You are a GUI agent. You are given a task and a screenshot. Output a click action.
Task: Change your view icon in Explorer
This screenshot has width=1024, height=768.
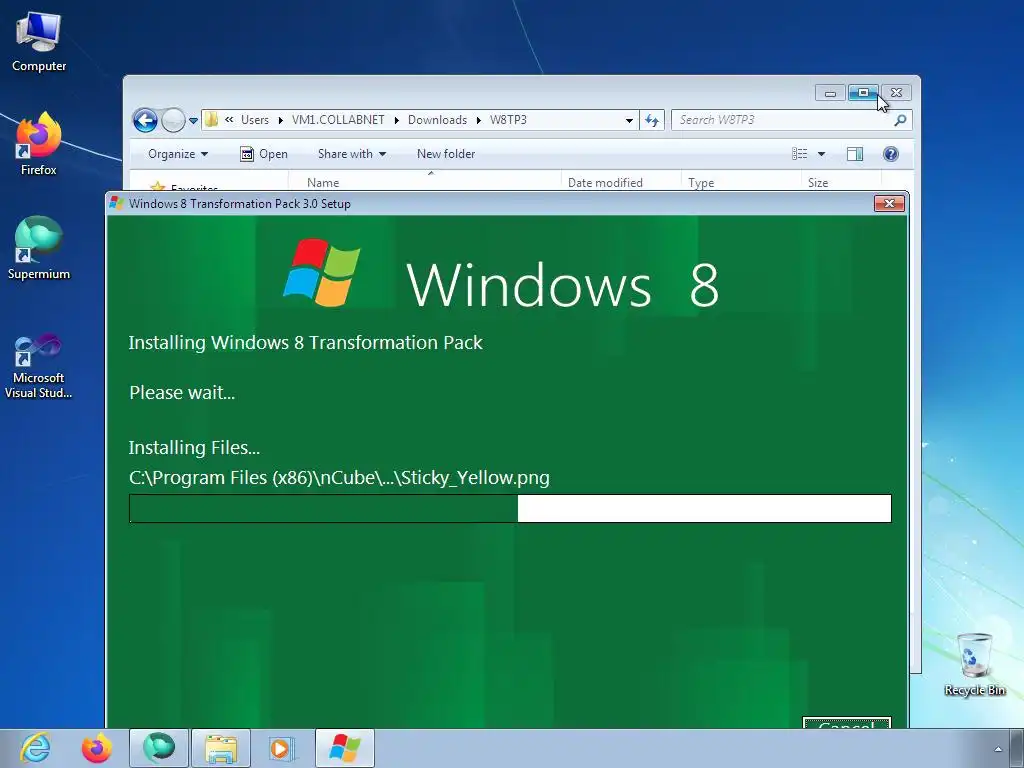click(799, 153)
